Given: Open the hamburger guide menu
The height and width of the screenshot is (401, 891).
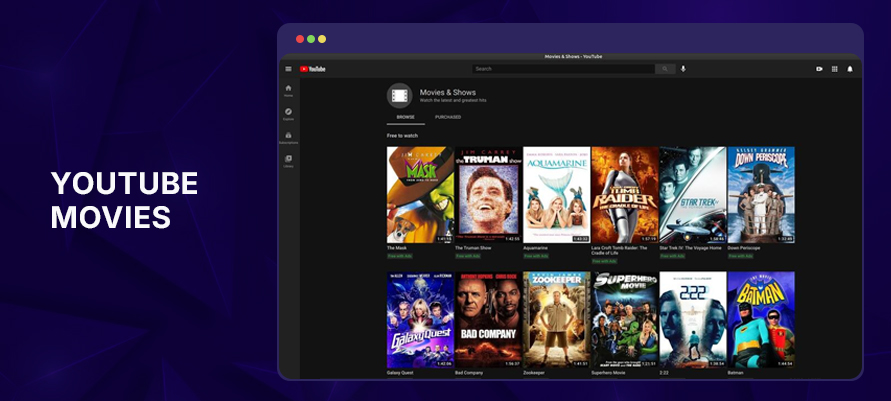Looking at the screenshot, I should point(288,69).
